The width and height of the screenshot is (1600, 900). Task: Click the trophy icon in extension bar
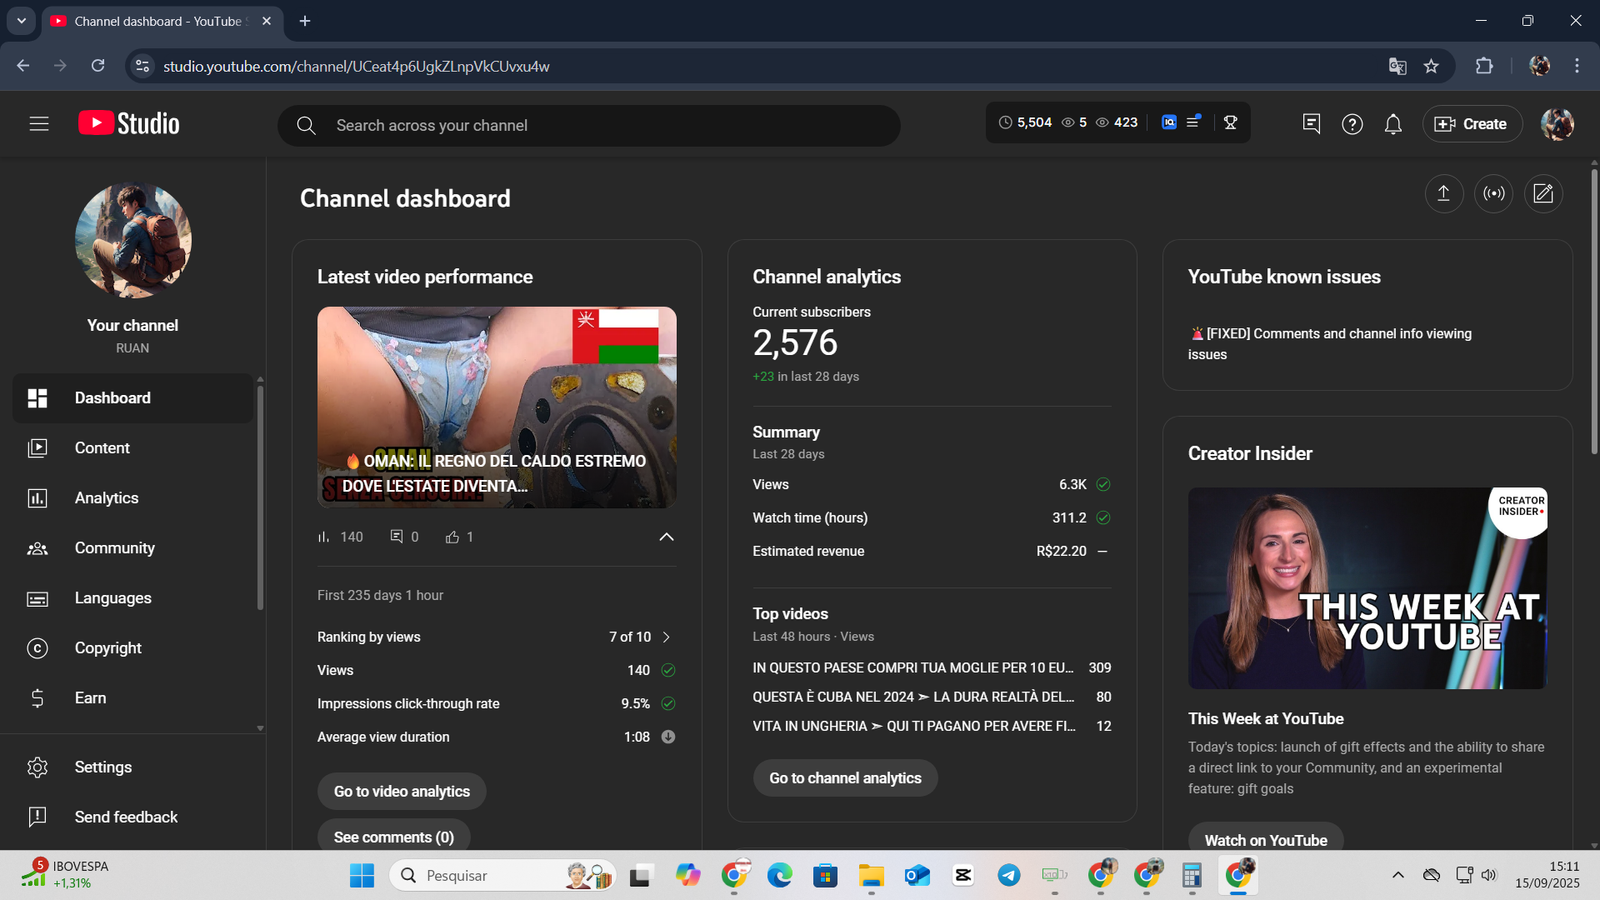[x=1230, y=122]
